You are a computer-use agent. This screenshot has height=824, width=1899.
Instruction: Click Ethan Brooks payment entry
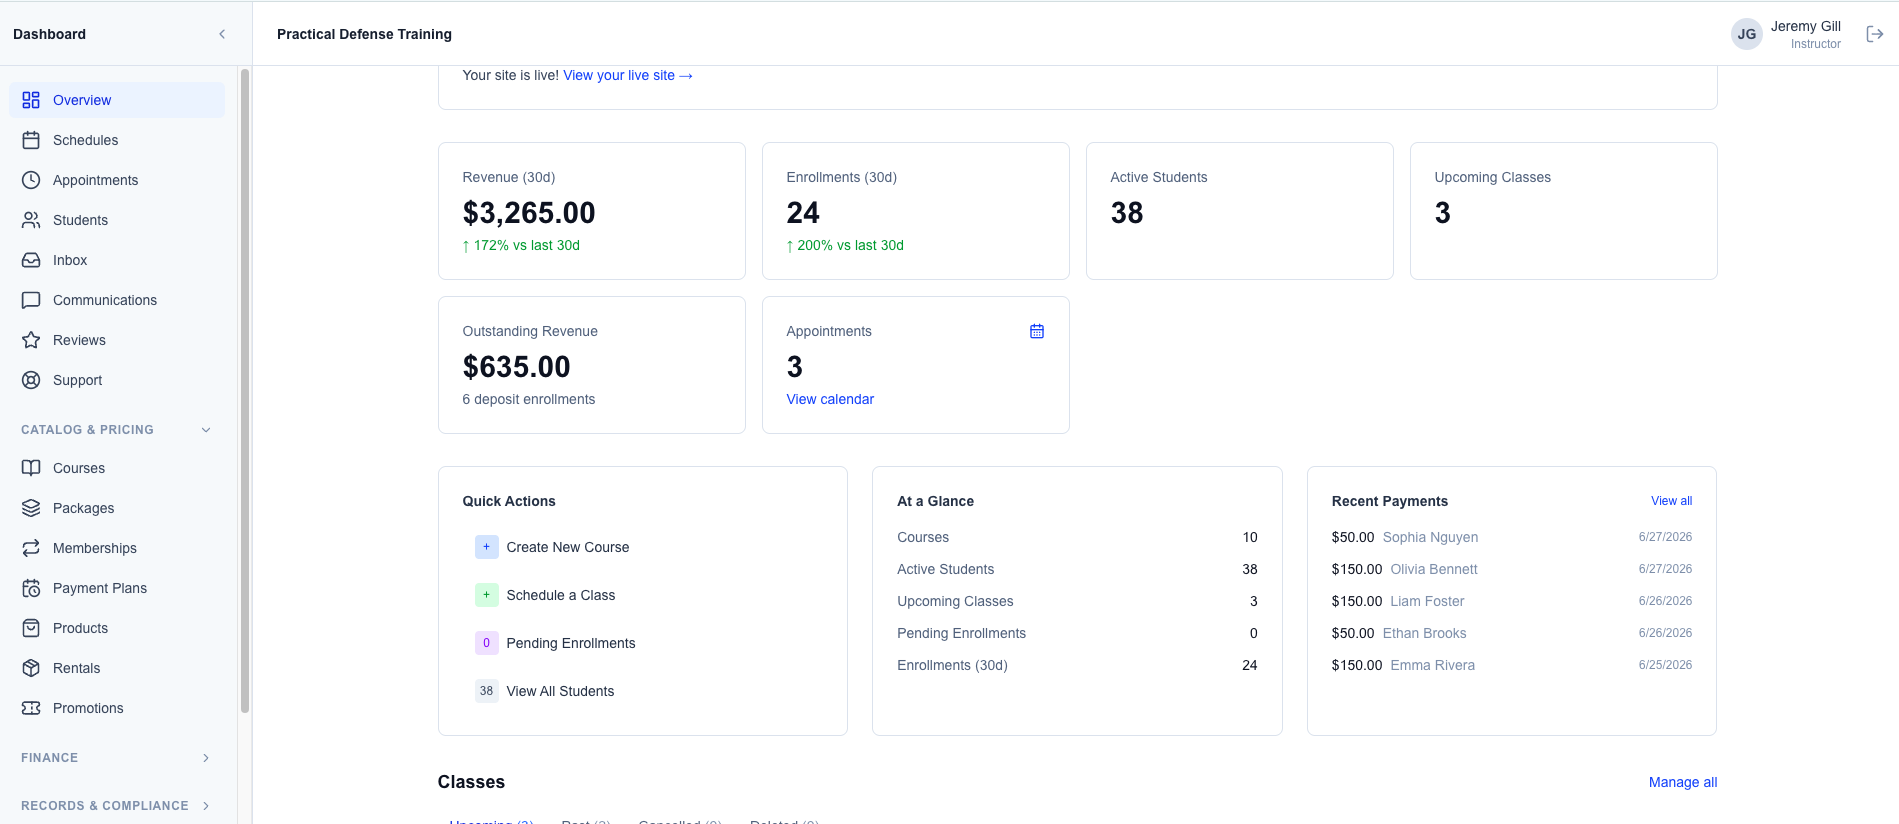(1512, 633)
